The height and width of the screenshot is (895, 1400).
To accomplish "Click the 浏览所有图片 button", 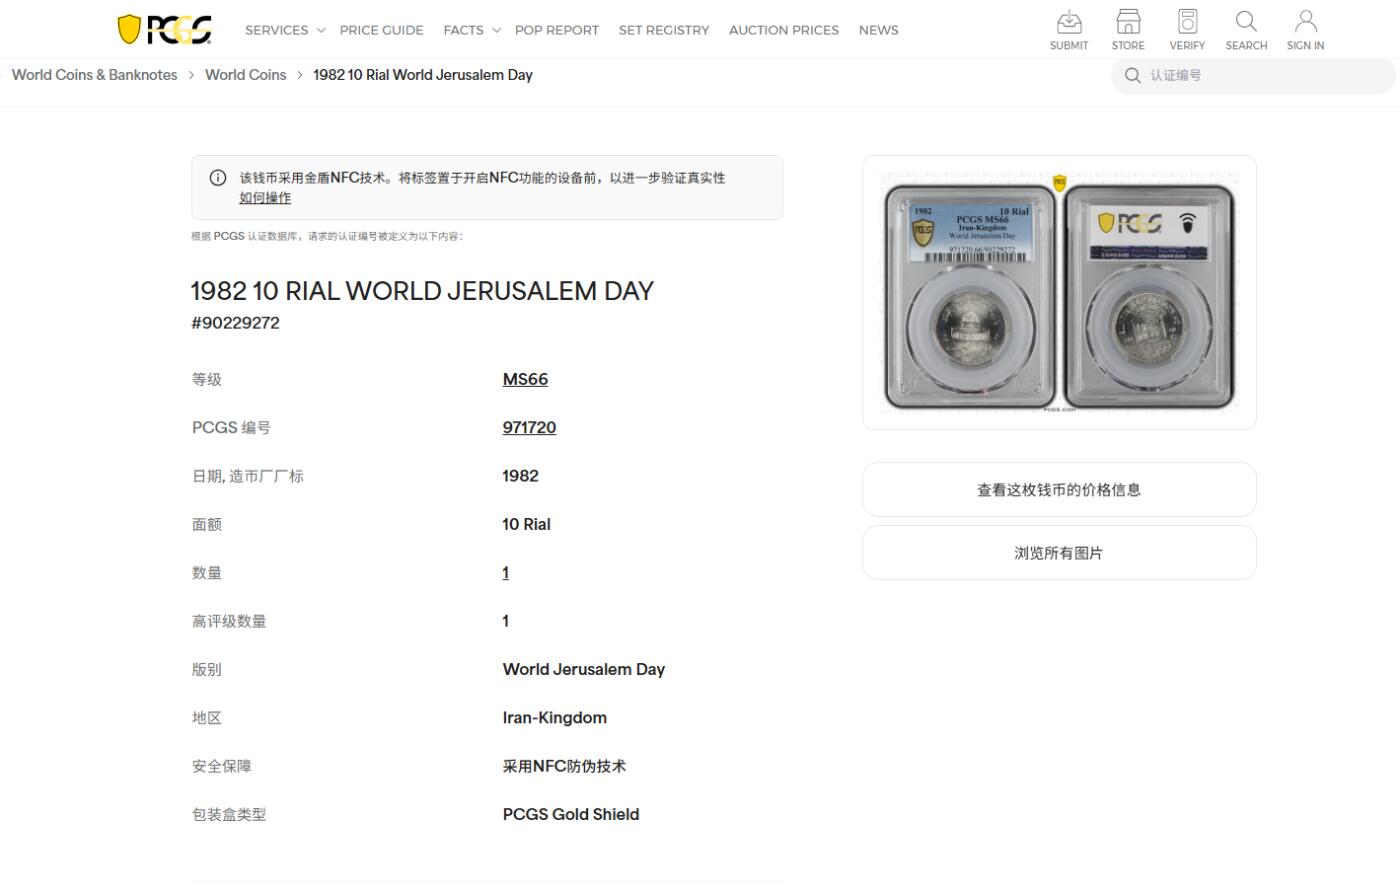I will pos(1059,552).
